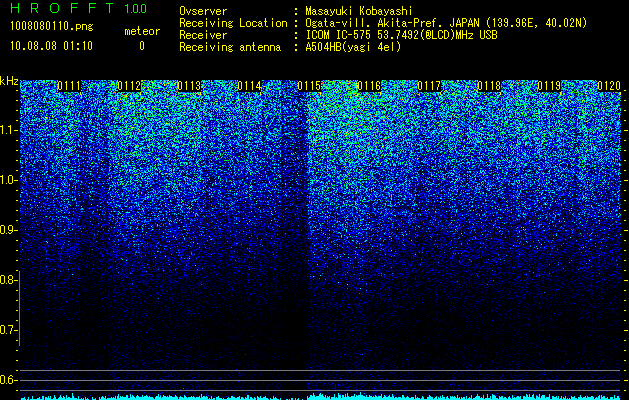Click the 0113 time marker
This screenshot has width=629, height=400.
[189, 86]
